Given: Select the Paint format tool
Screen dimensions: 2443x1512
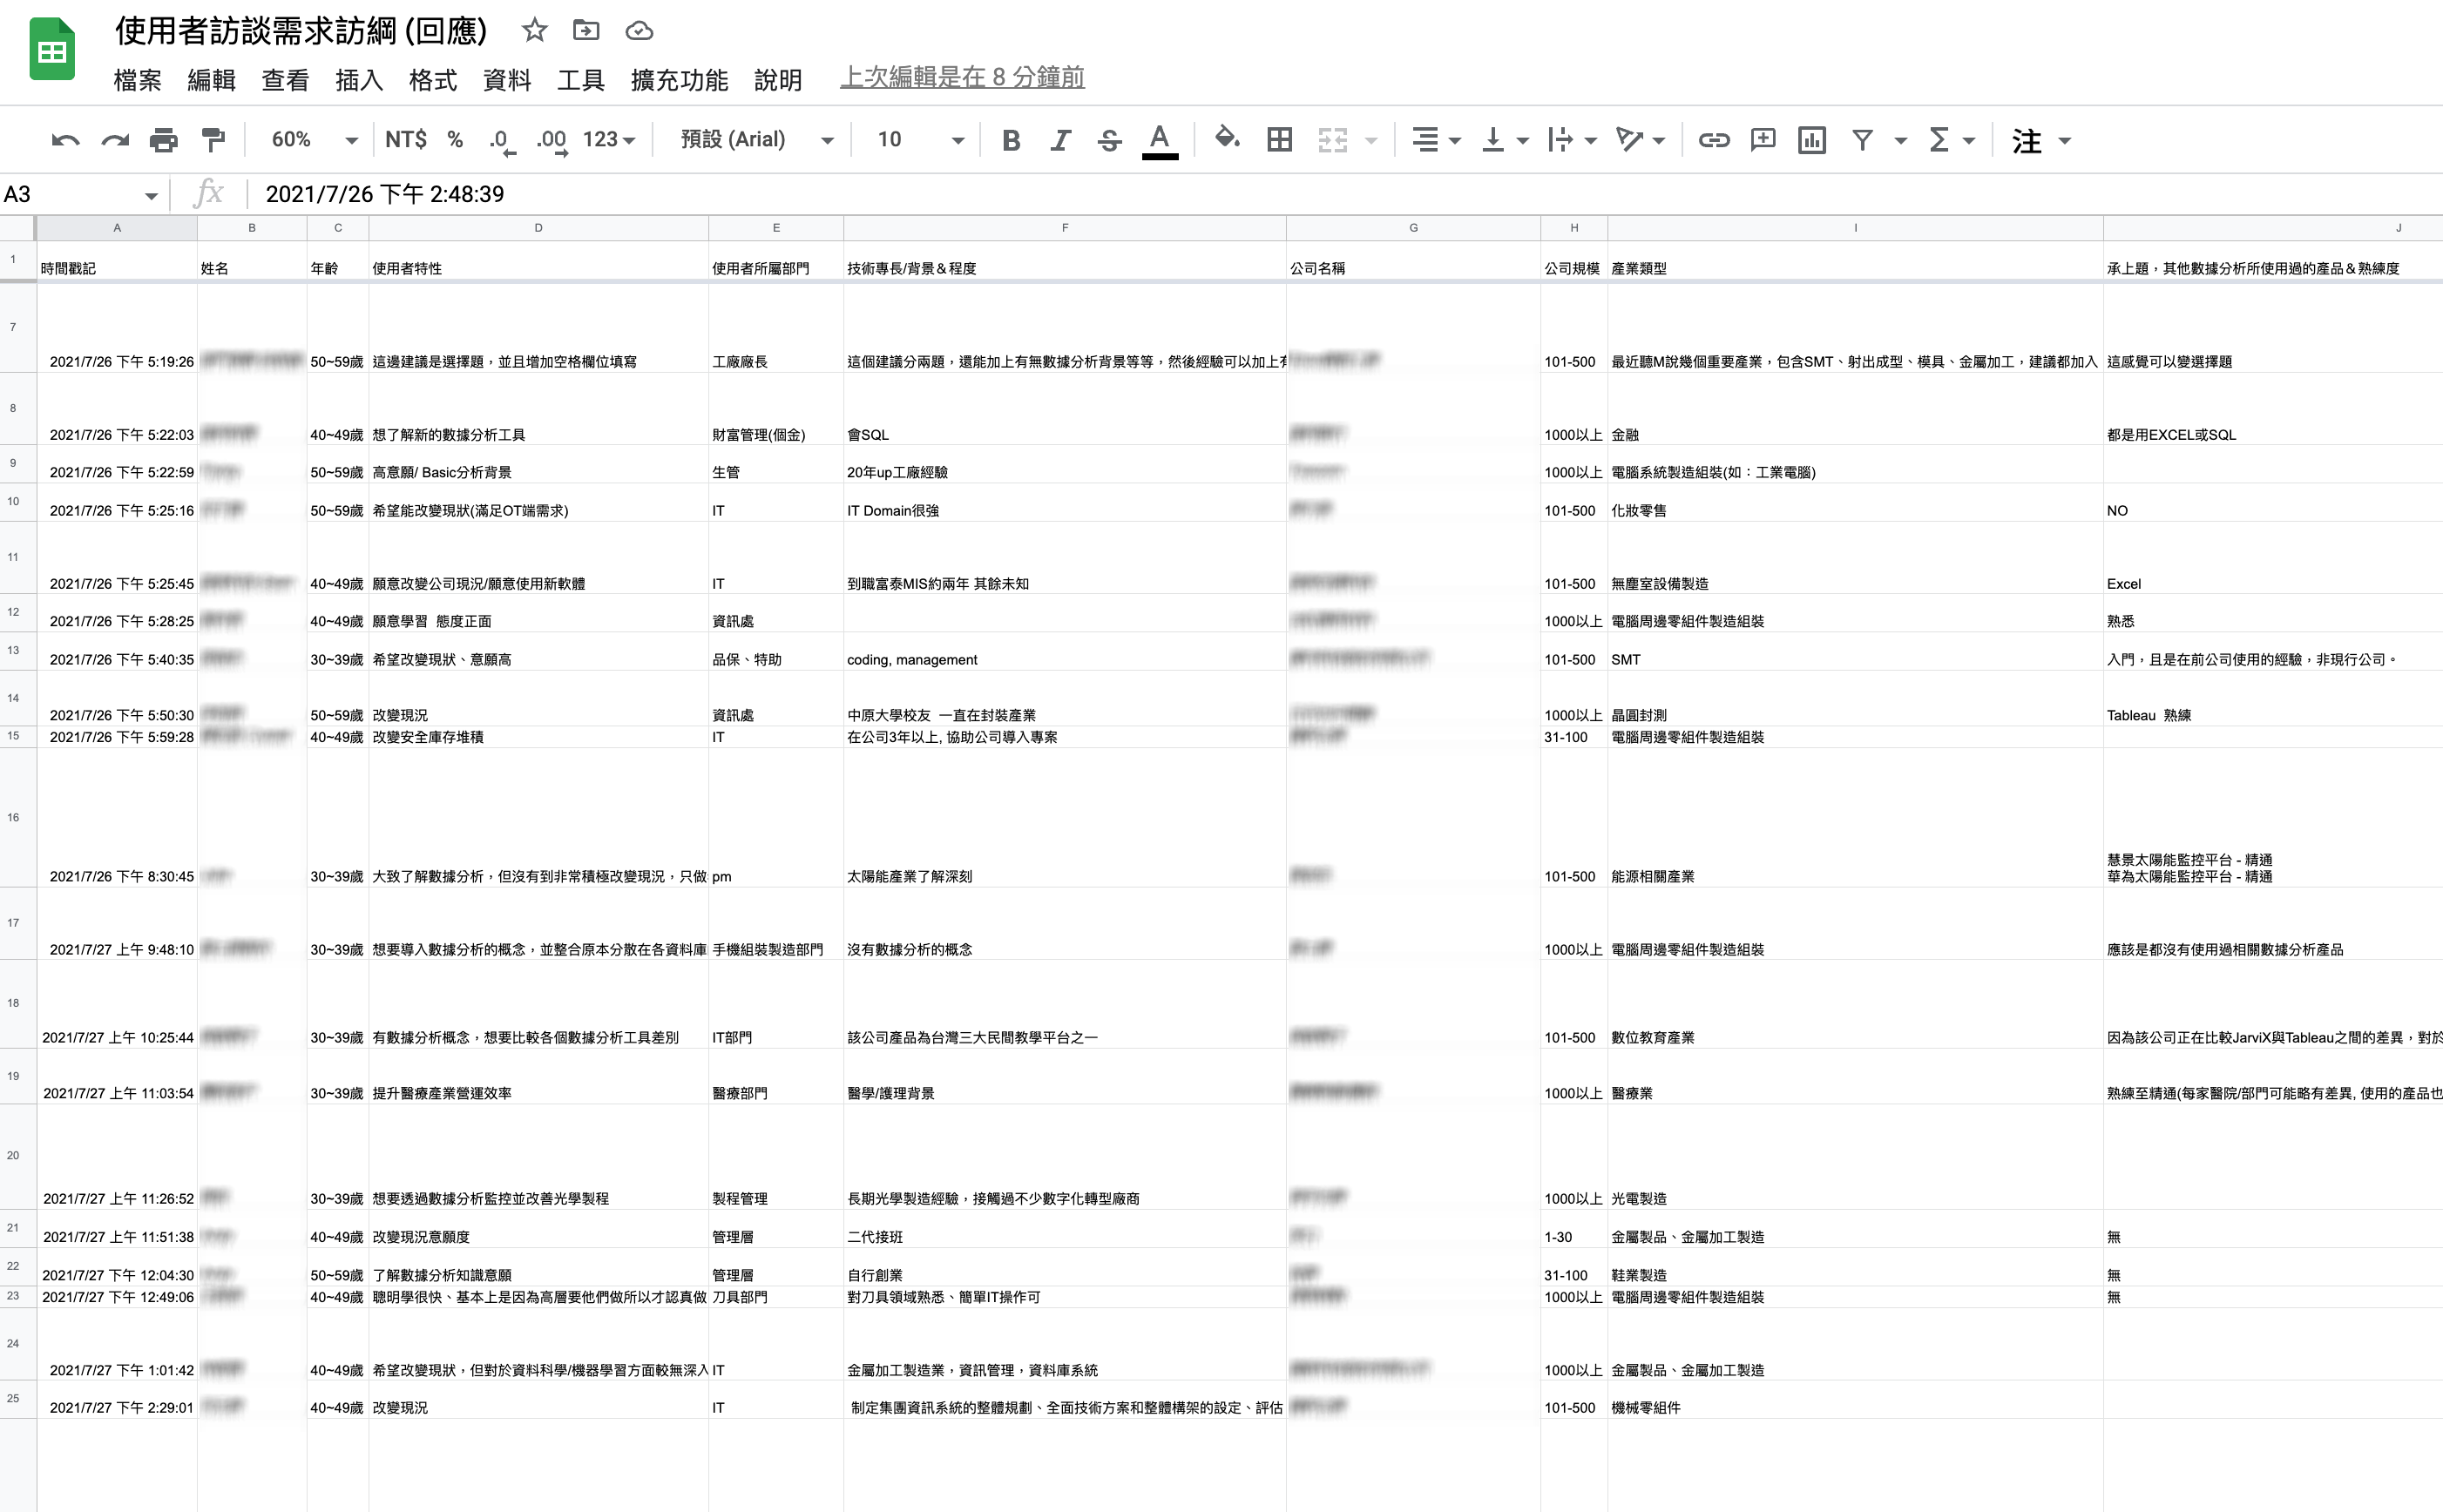Looking at the screenshot, I should [213, 140].
